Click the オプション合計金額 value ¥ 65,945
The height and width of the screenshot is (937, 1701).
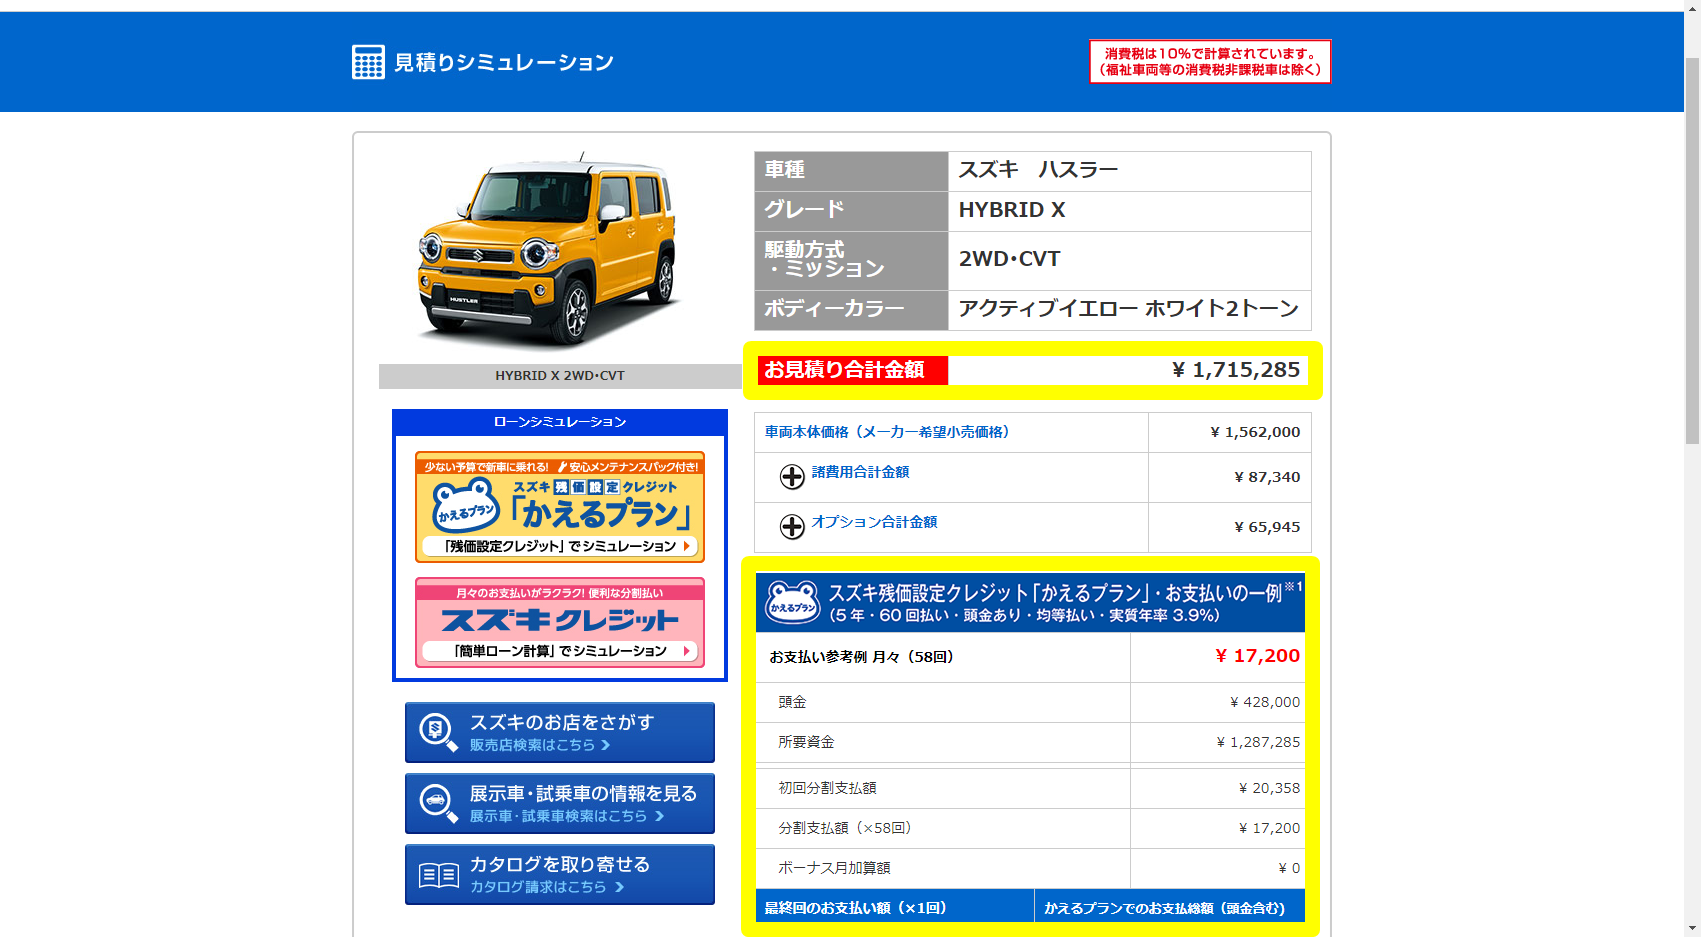click(1267, 527)
